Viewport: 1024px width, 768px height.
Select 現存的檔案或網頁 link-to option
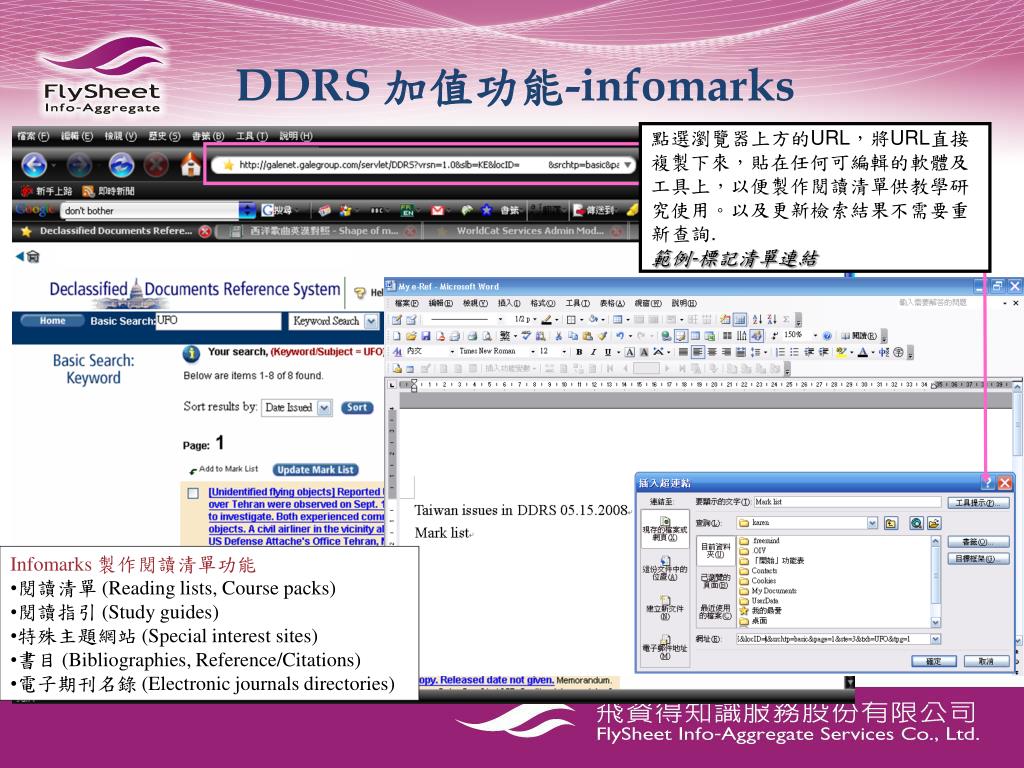click(x=665, y=528)
